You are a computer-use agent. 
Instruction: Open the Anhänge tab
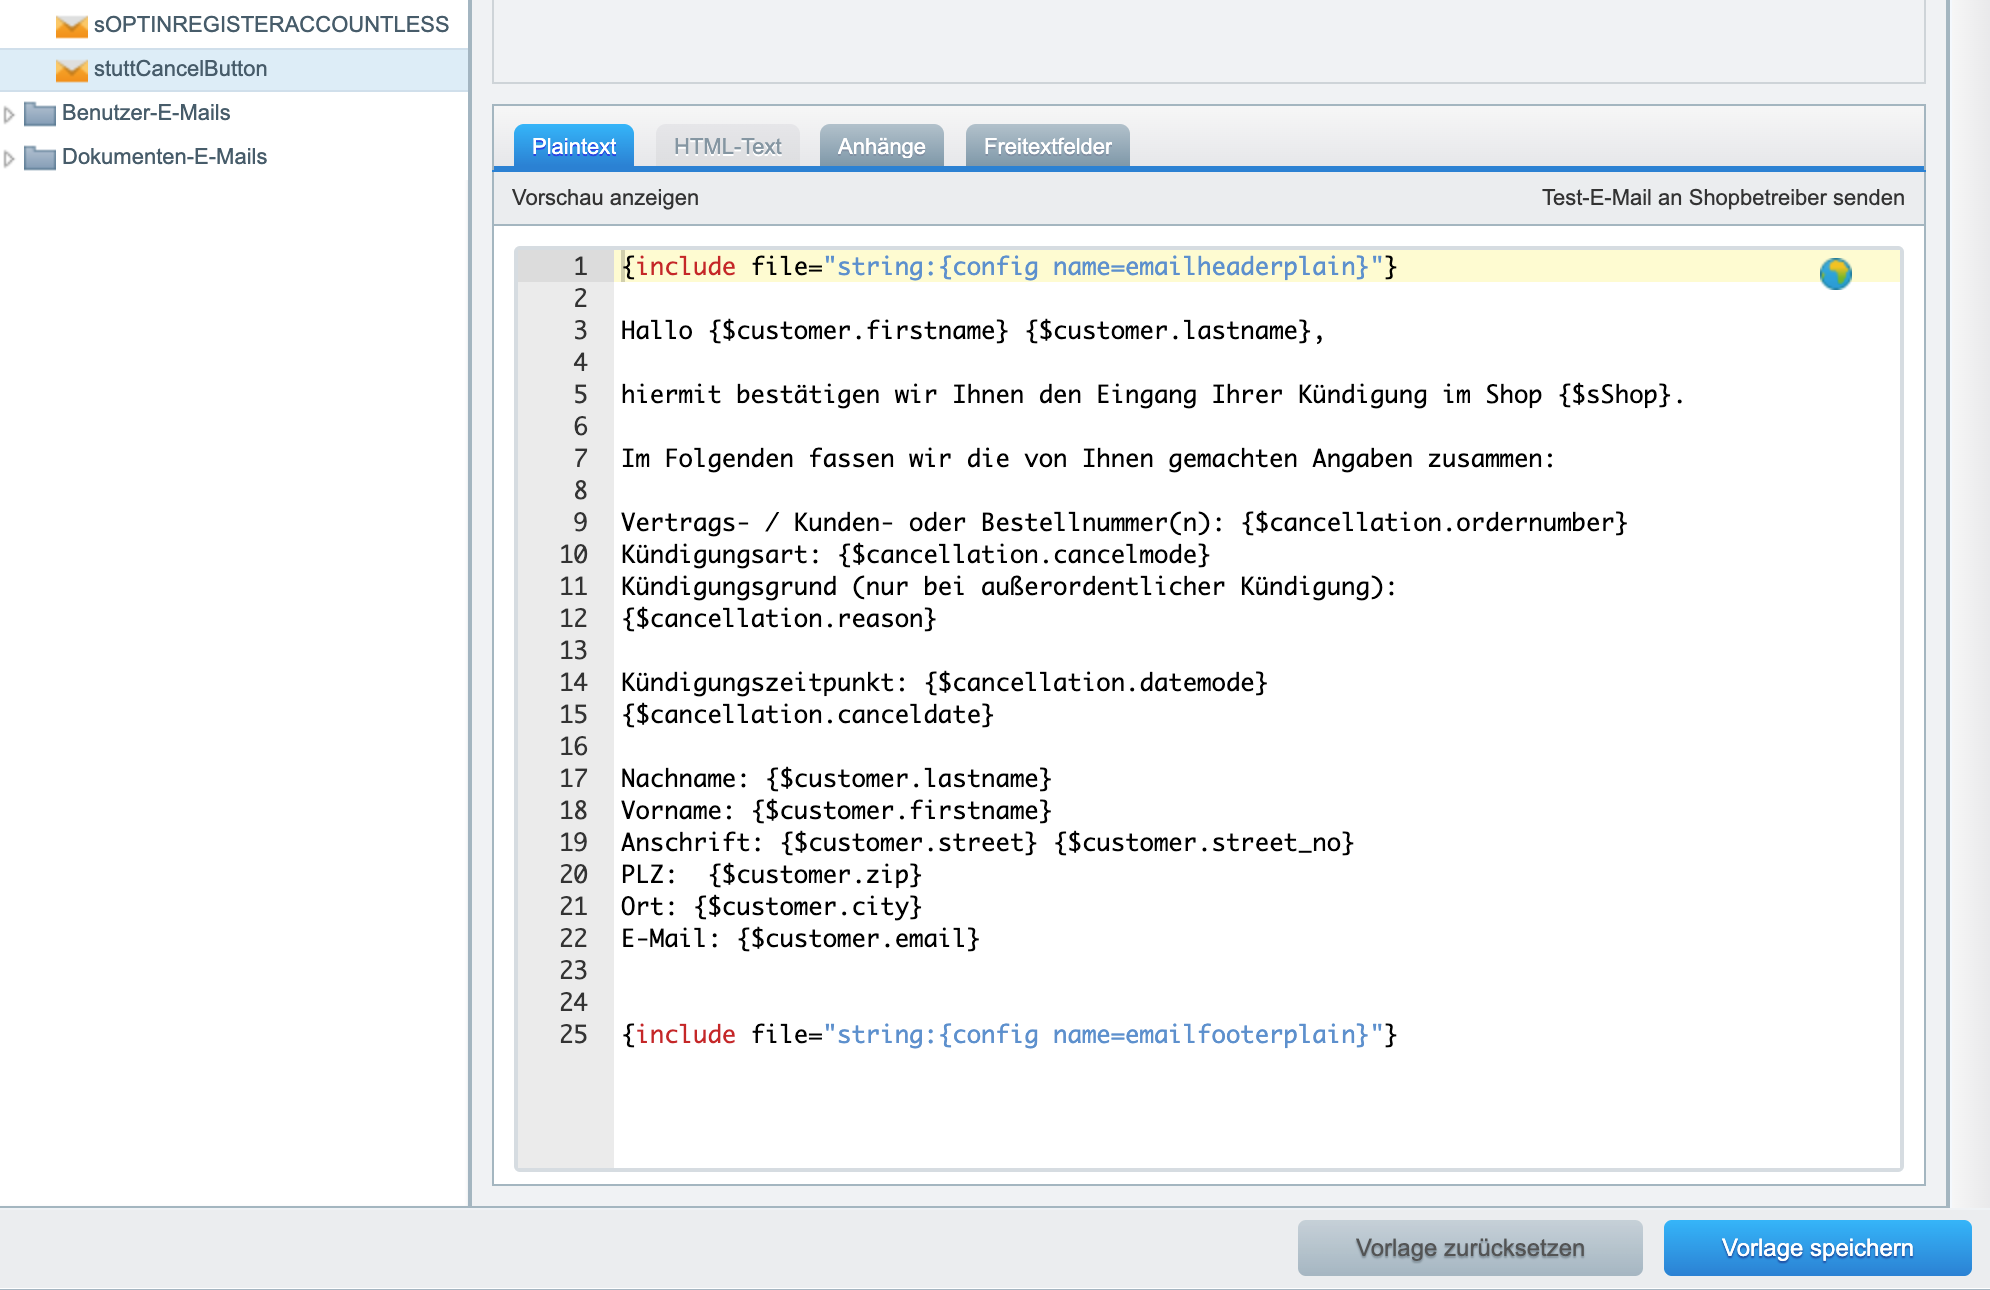point(881,146)
